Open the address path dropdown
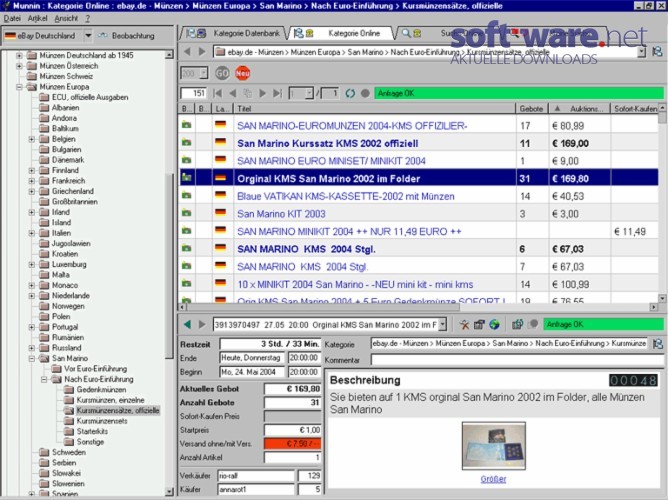 click(642, 52)
